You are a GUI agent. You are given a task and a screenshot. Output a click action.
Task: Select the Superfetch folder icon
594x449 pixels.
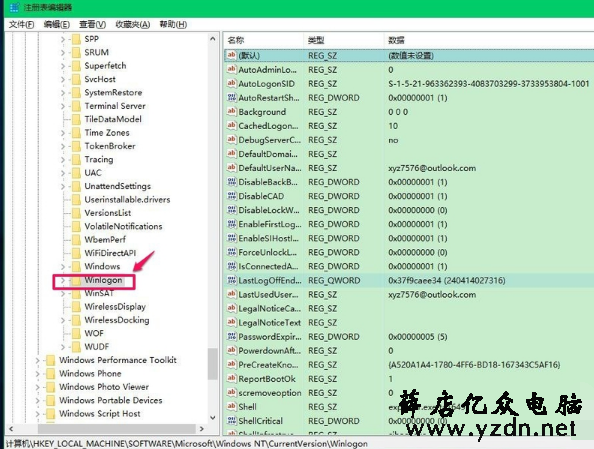pyautogui.click(x=76, y=66)
